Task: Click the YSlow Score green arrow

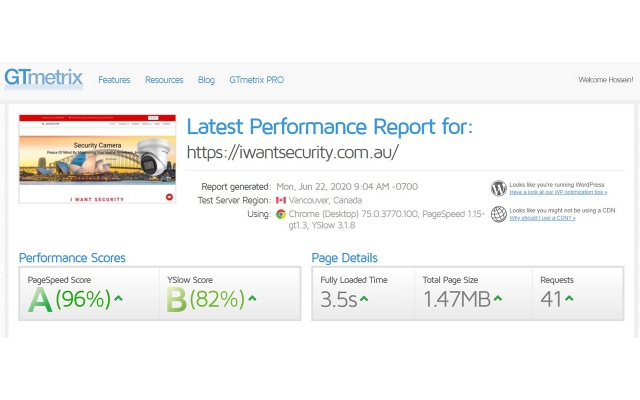Action: 252,298
